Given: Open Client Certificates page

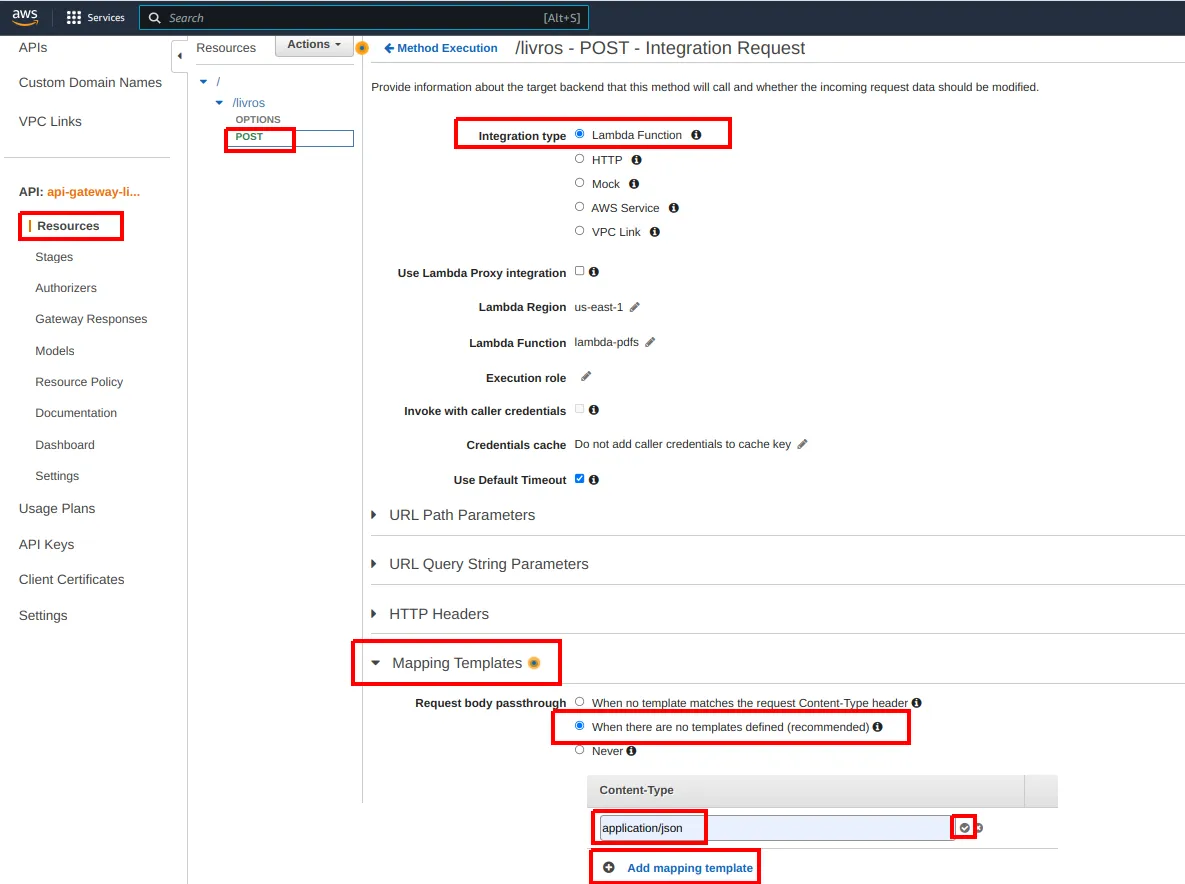Looking at the screenshot, I should tap(71, 580).
